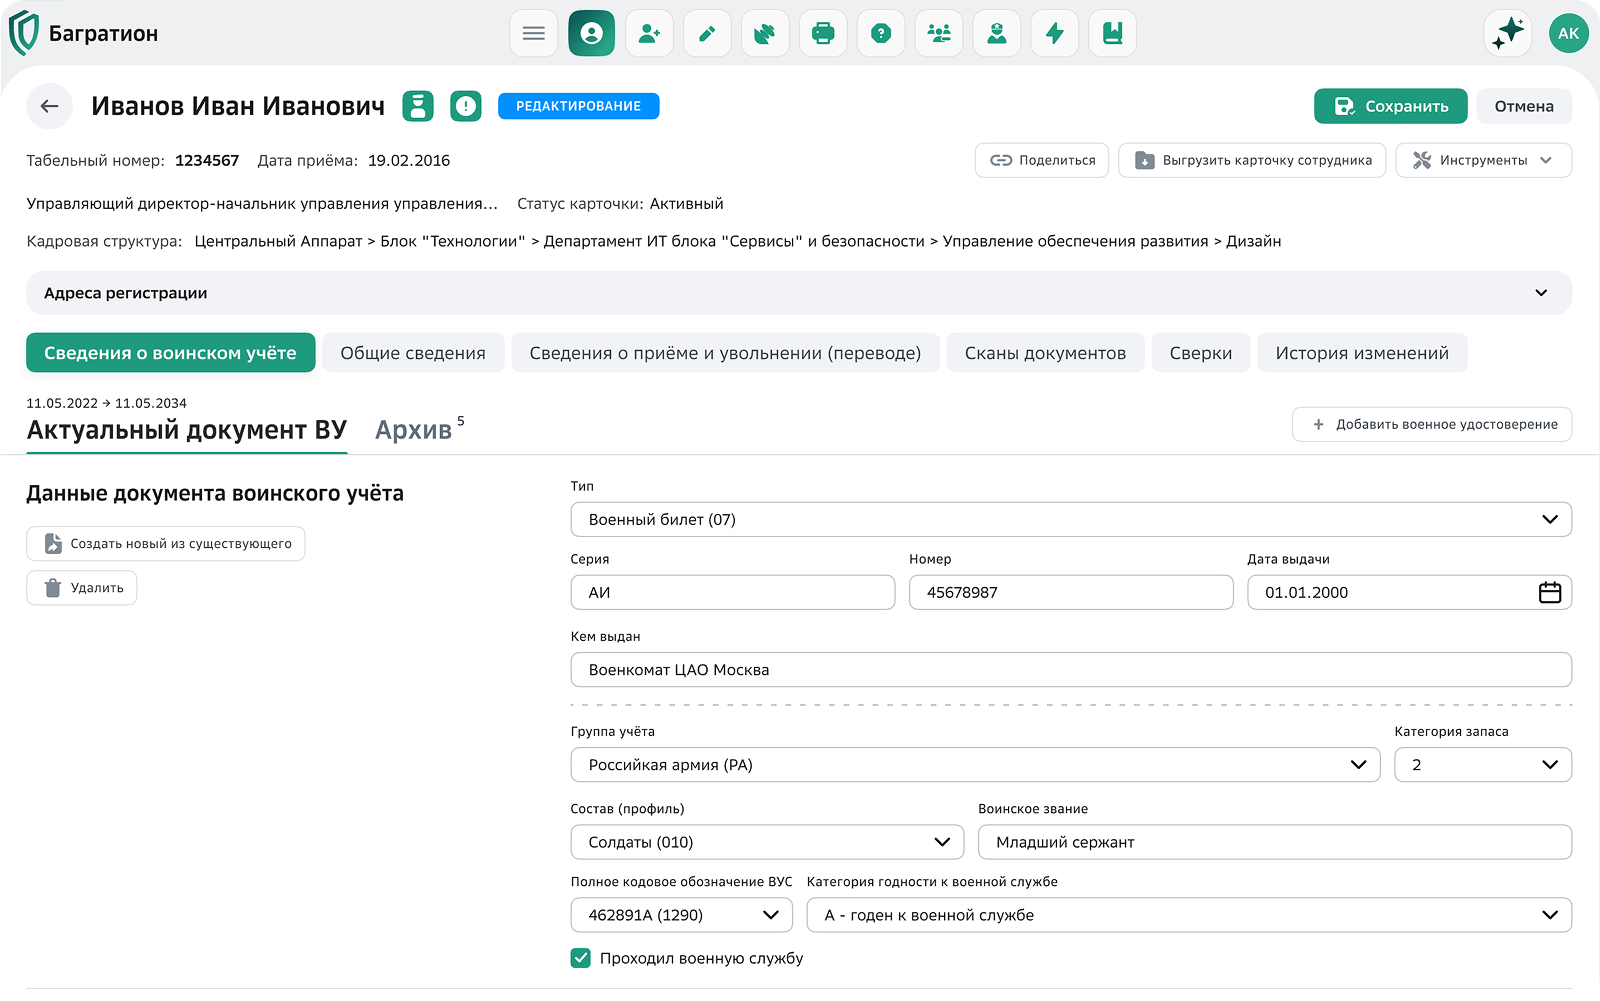
Task: Click the back arrow beside employee name
Action: click(x=49, y=106)
